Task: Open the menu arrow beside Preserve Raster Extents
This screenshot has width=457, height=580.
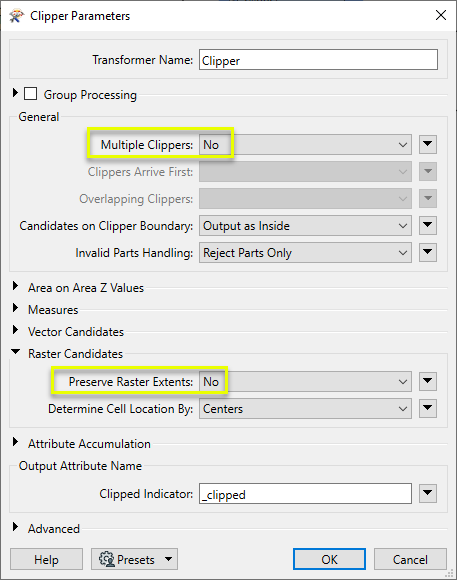Action: tap(428, 381)
